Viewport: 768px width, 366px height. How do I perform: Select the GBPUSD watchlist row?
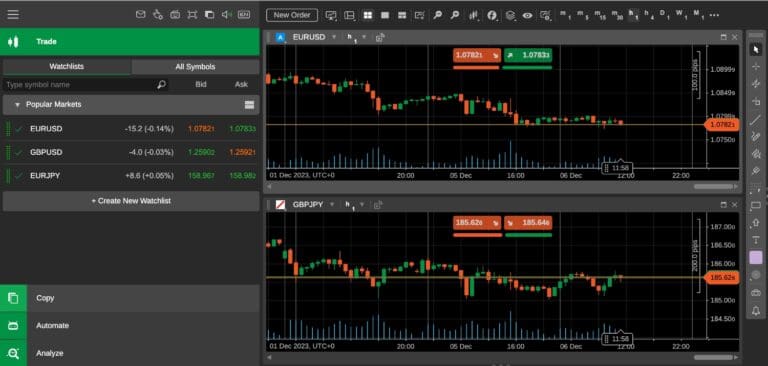(x=131, y=152)
